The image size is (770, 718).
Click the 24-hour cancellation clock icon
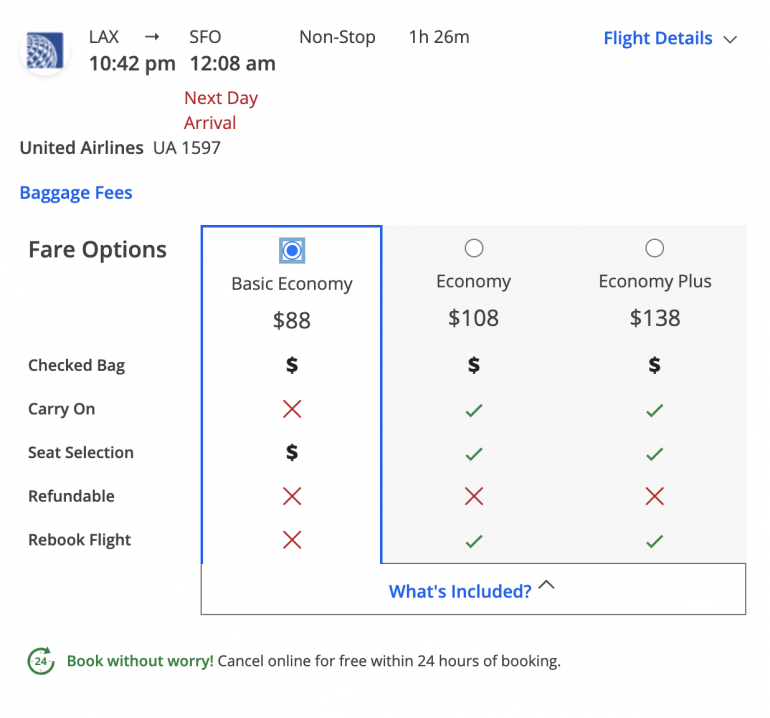coord(41,661)
